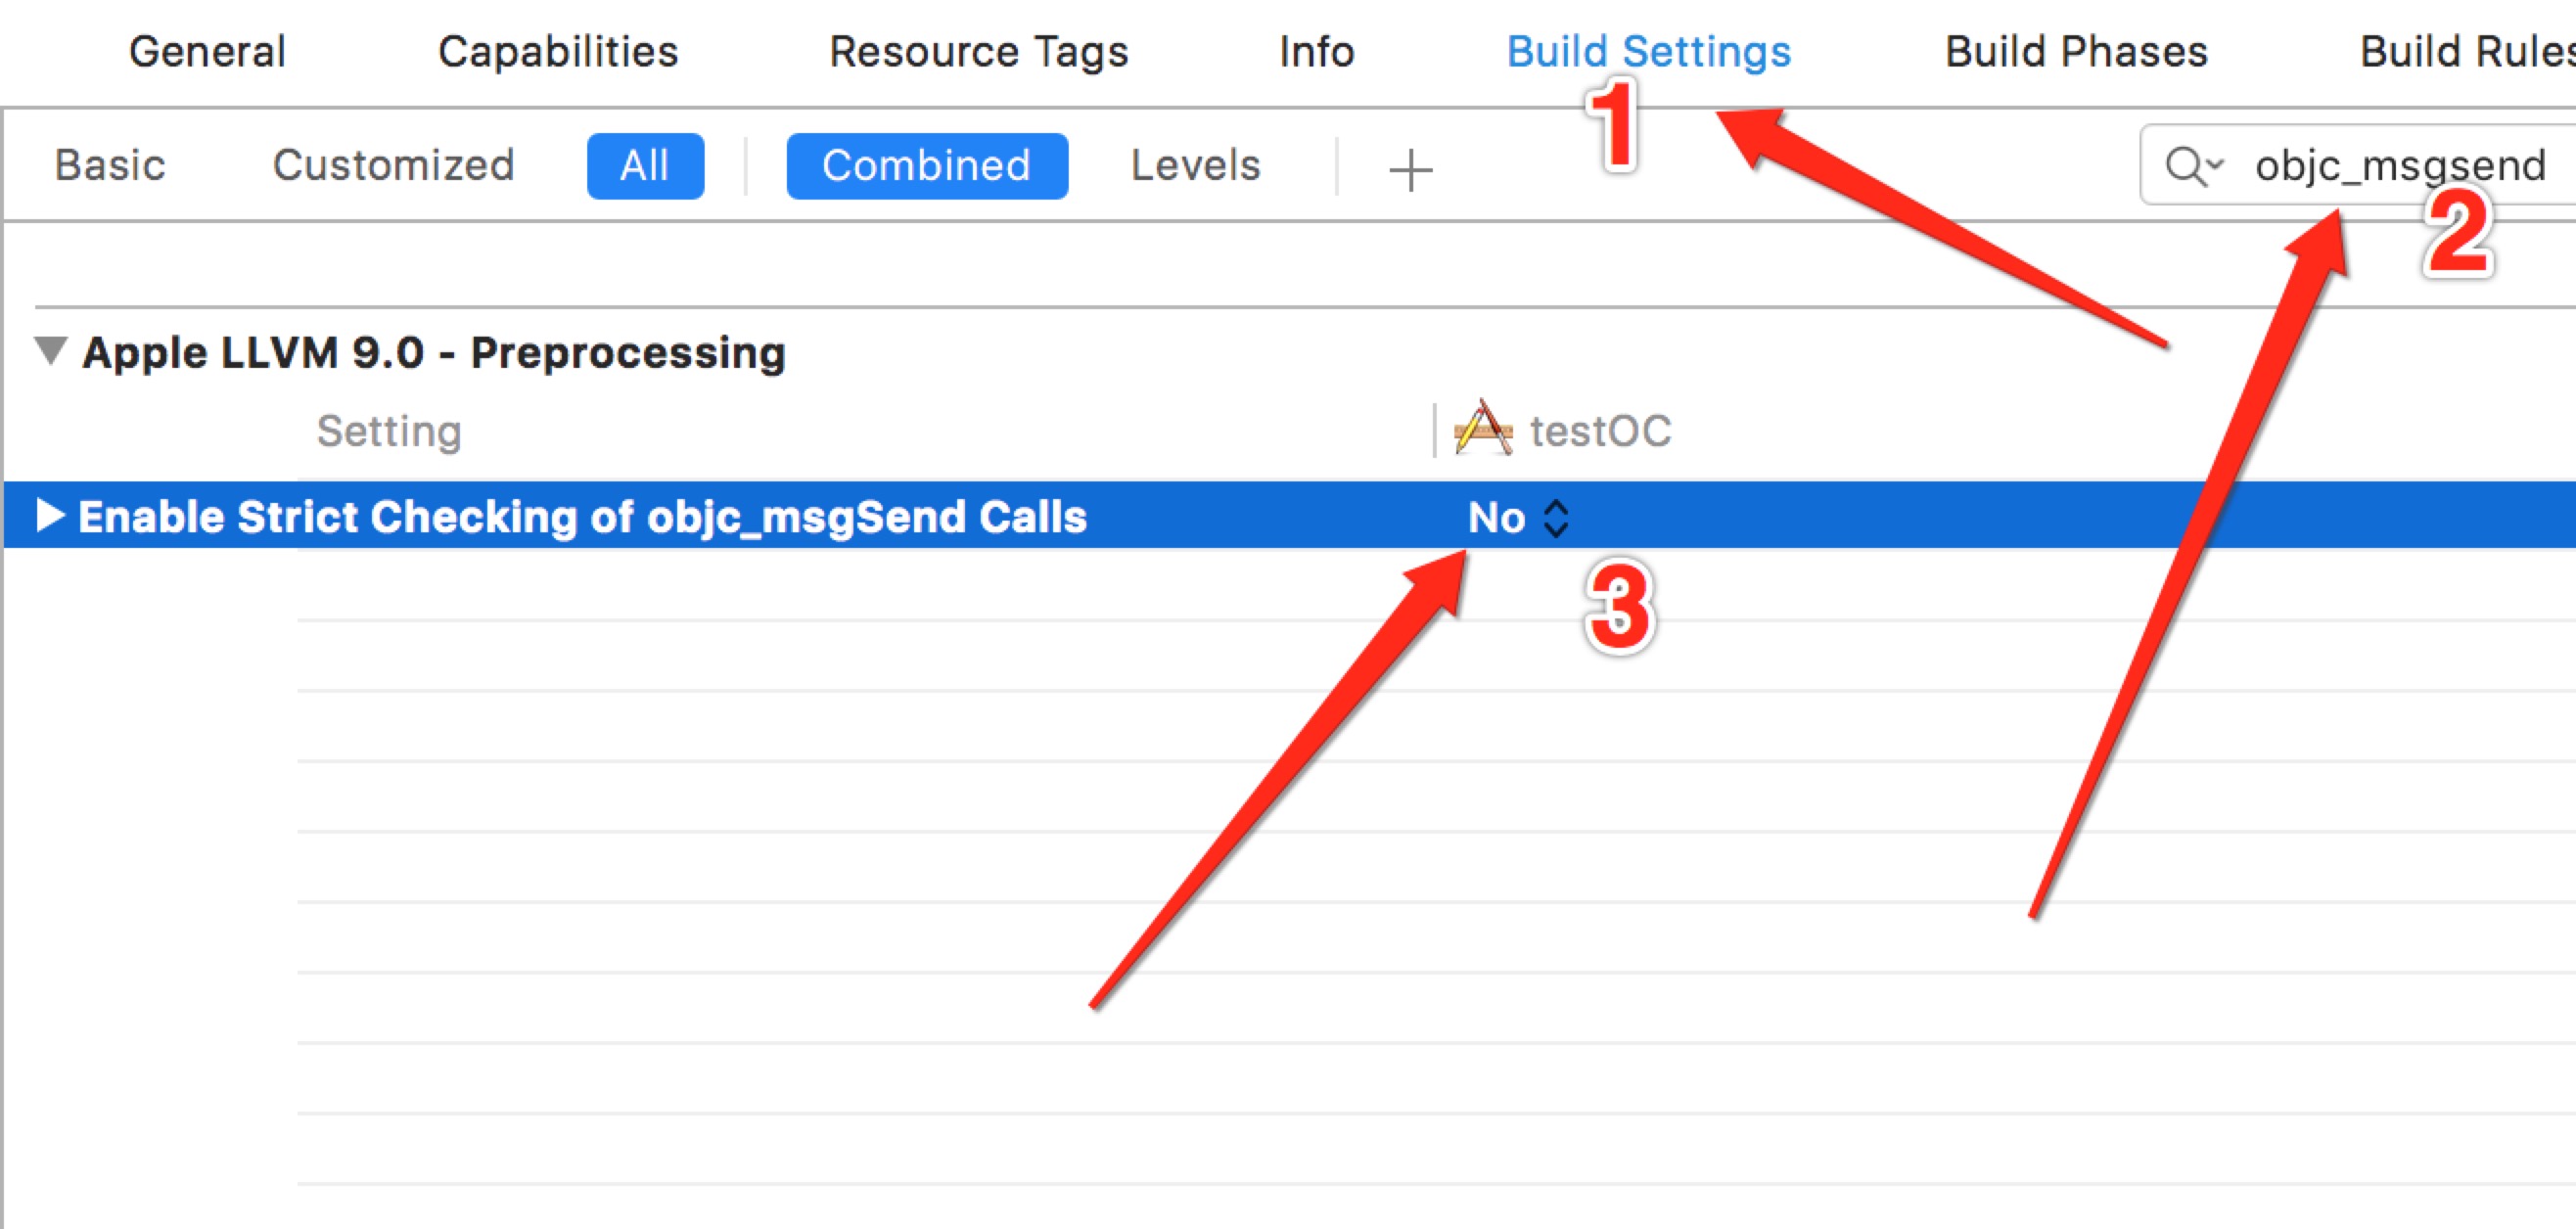The width and height of the screenshot is (2576, 1229).
Task: Click the Setting column header
Action: pos(389,432)
